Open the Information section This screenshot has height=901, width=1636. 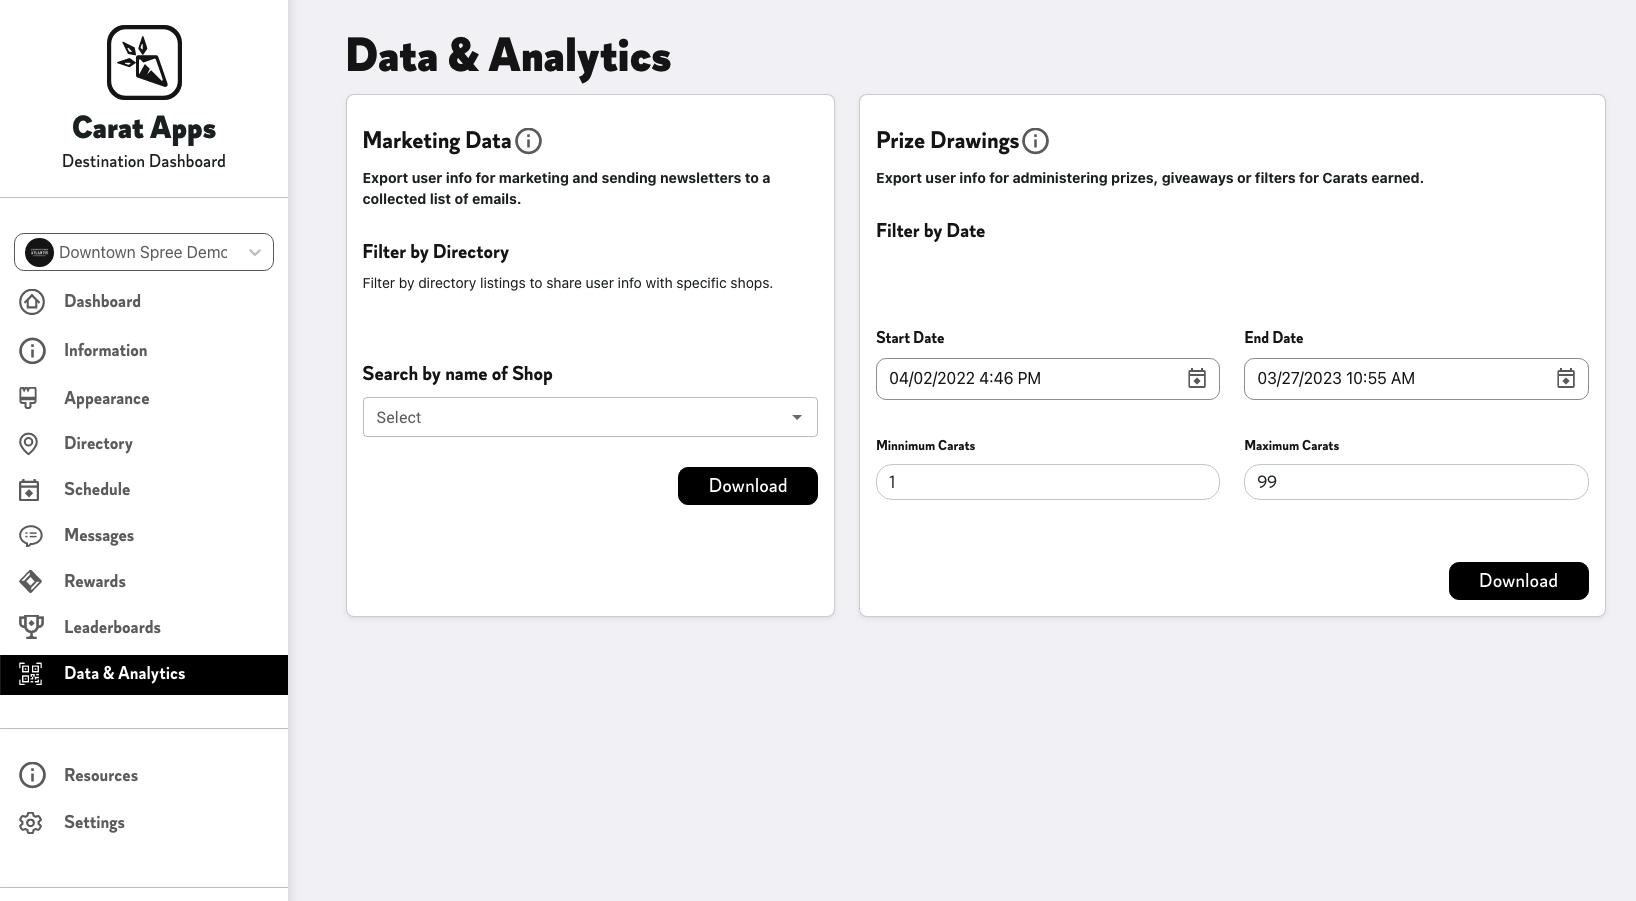(105, 350)
